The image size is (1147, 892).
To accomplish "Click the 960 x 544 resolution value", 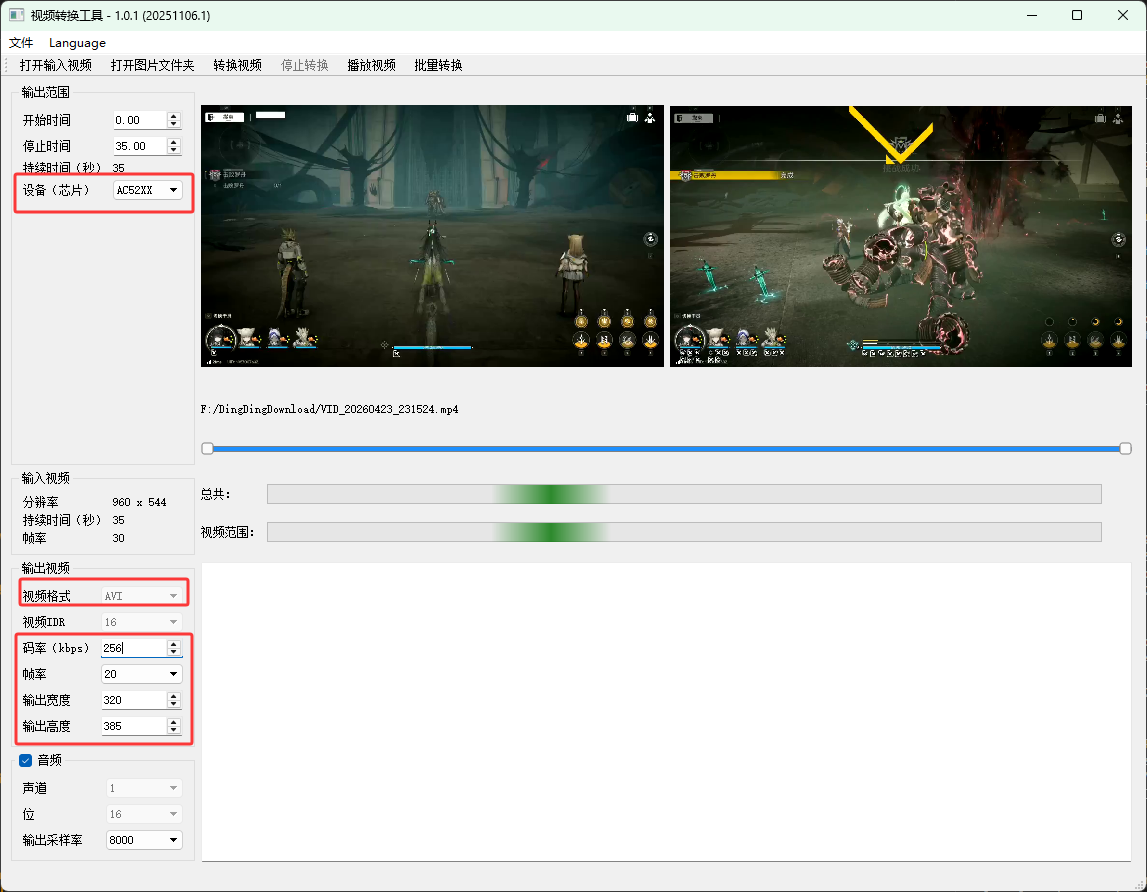I will tap(139, 502).
